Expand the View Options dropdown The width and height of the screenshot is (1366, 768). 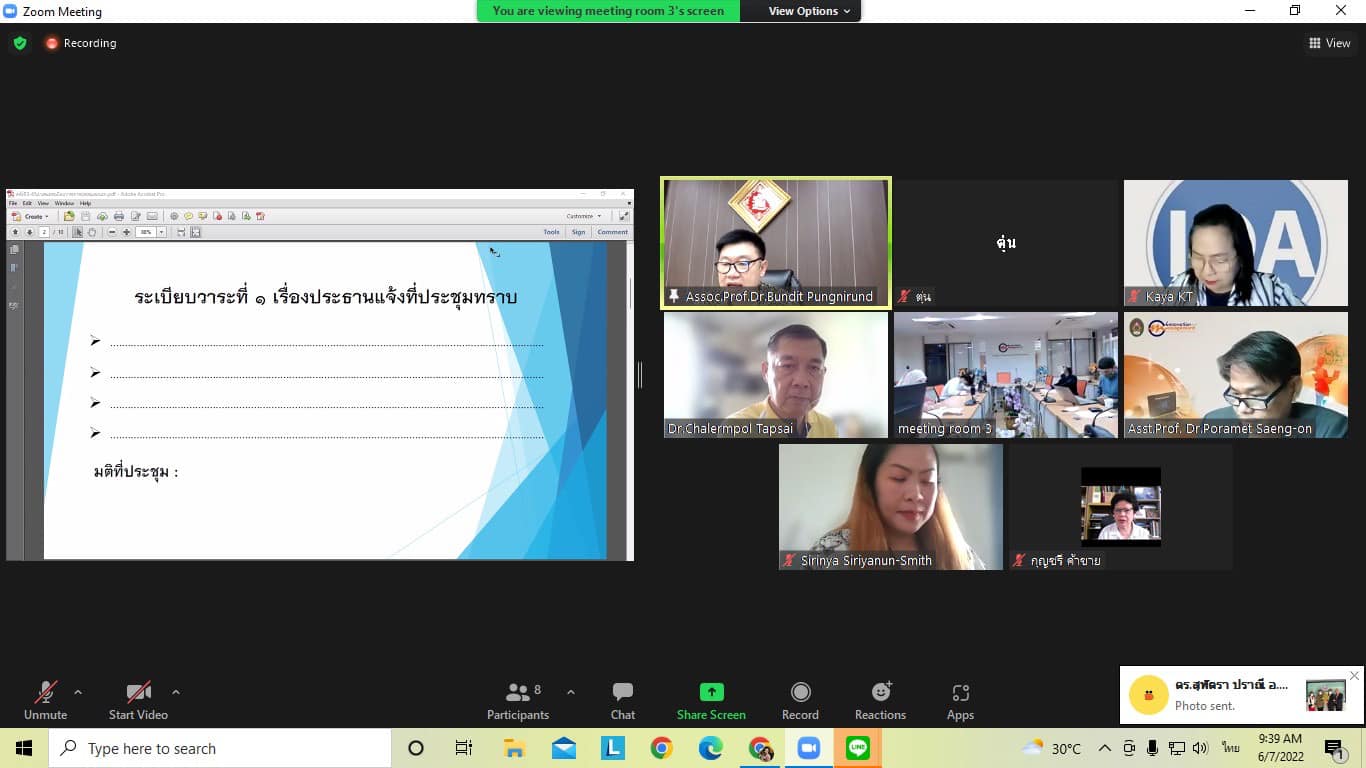809,11
